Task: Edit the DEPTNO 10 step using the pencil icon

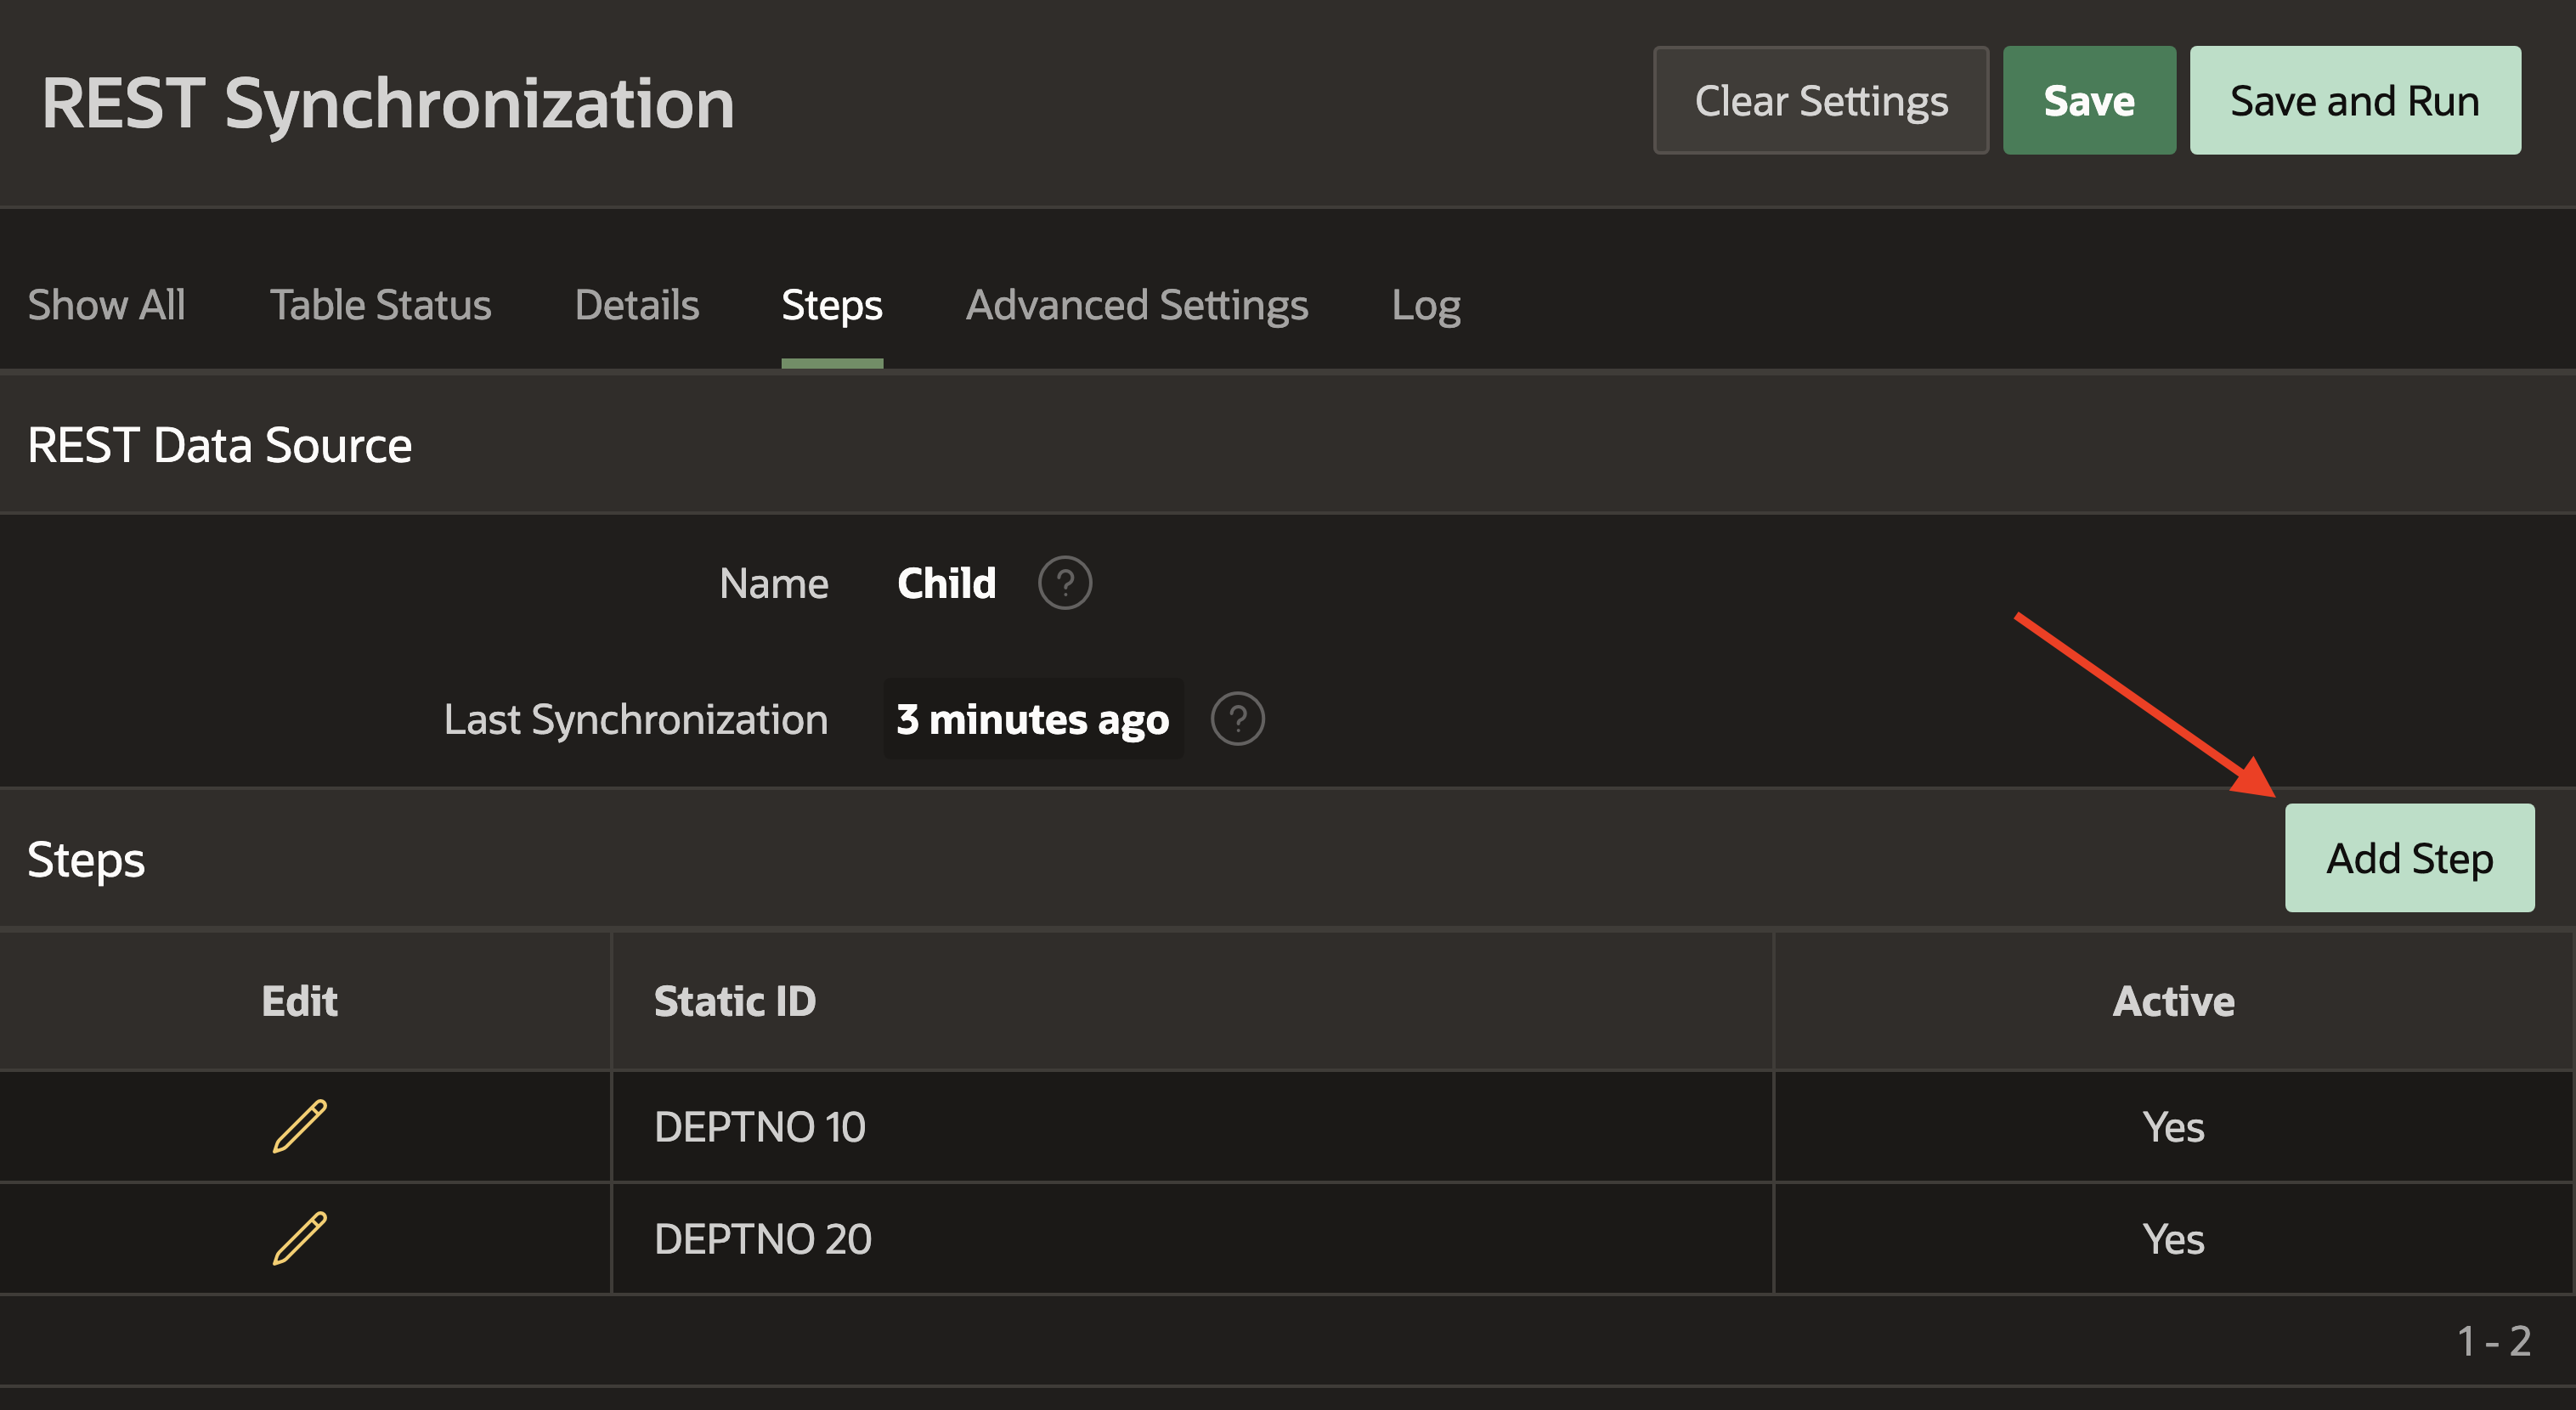Action: coord(298,1127)
